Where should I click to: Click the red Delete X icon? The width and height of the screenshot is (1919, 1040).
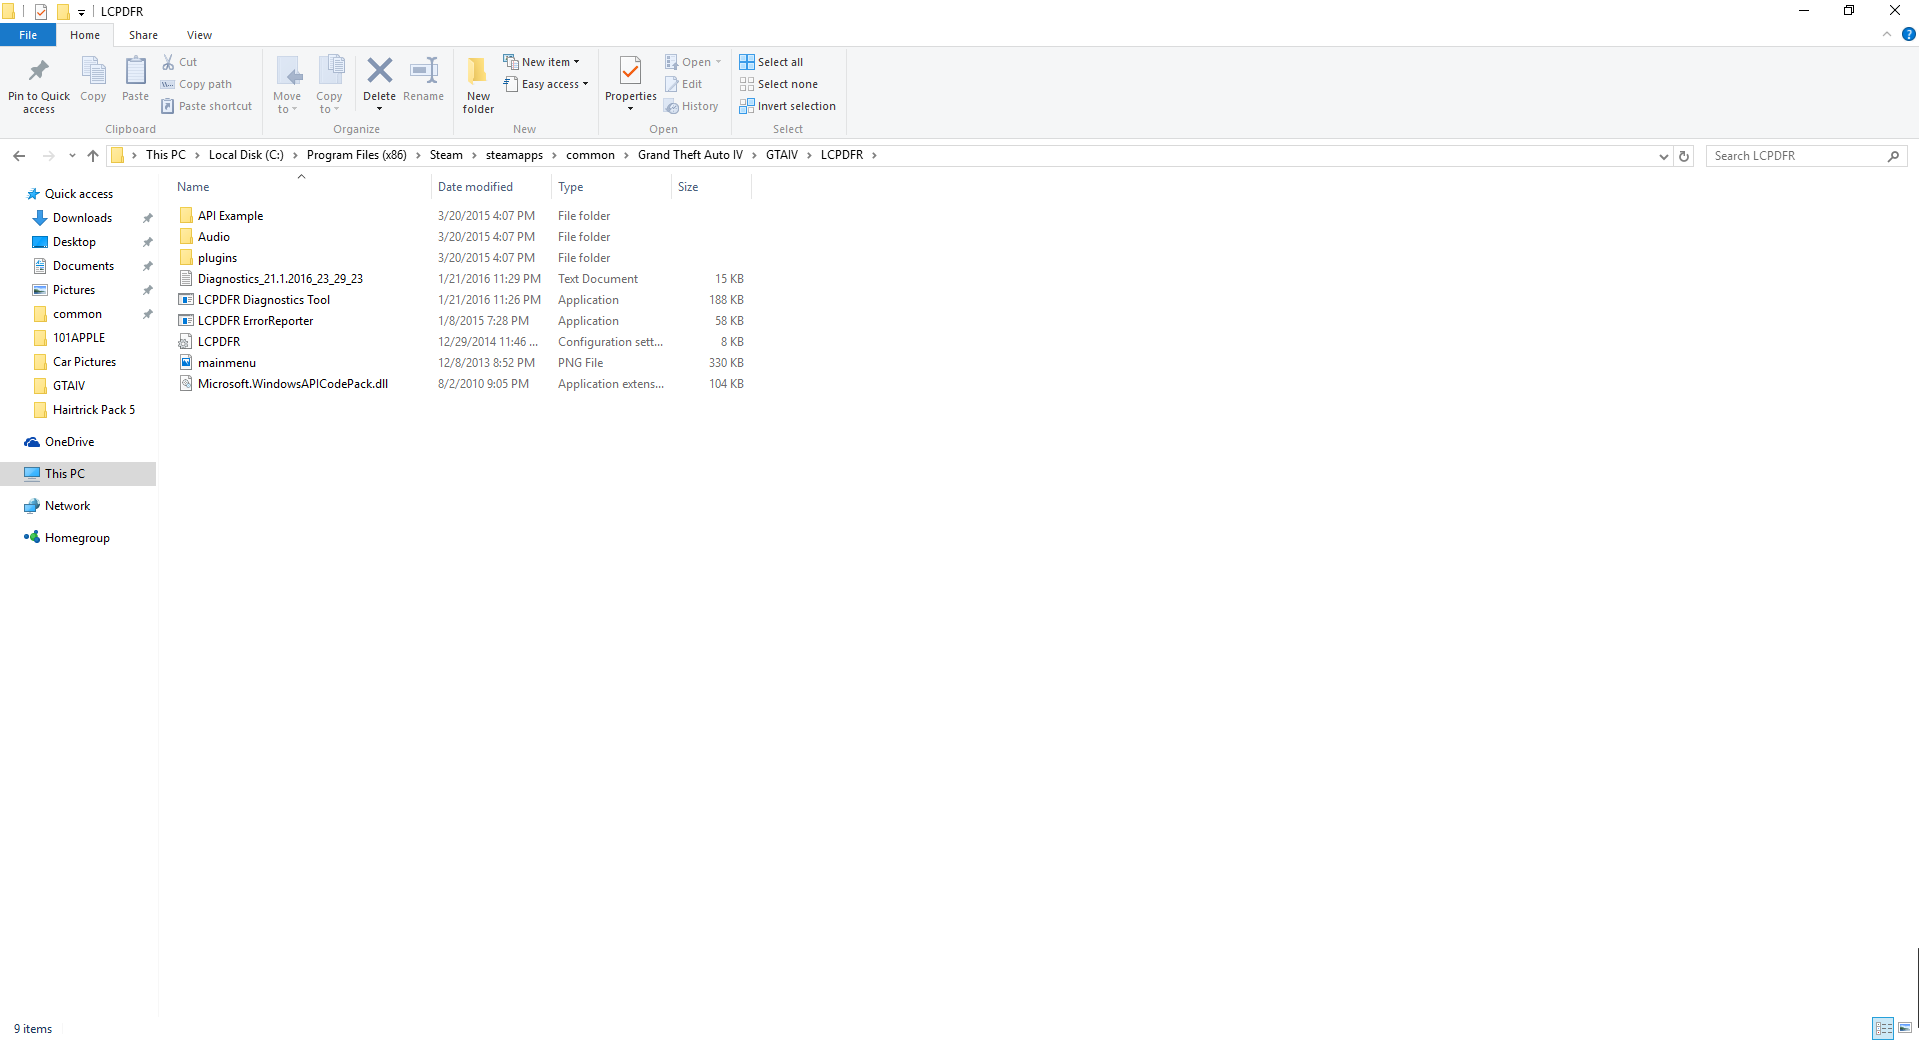380,70
